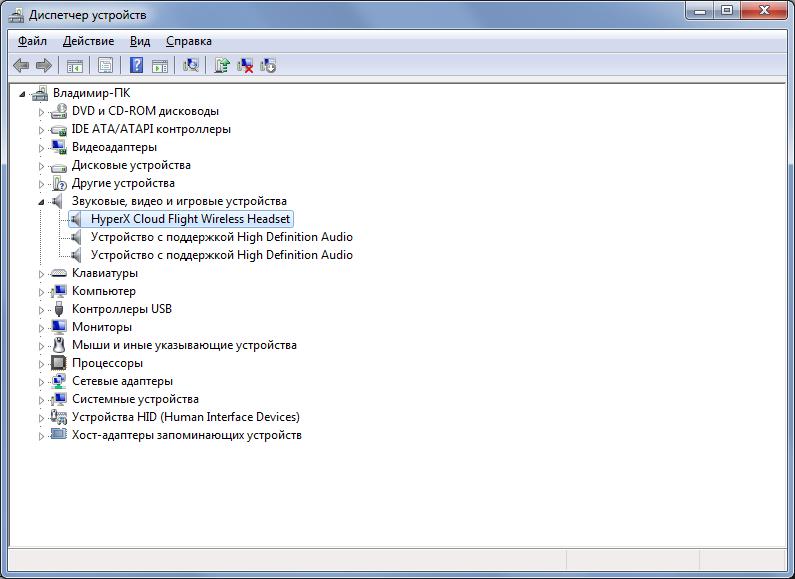This screenshot has width=795, height=579.
Task: Click the Видеоадаптеры display adapter icon
Action: [59, 147]
